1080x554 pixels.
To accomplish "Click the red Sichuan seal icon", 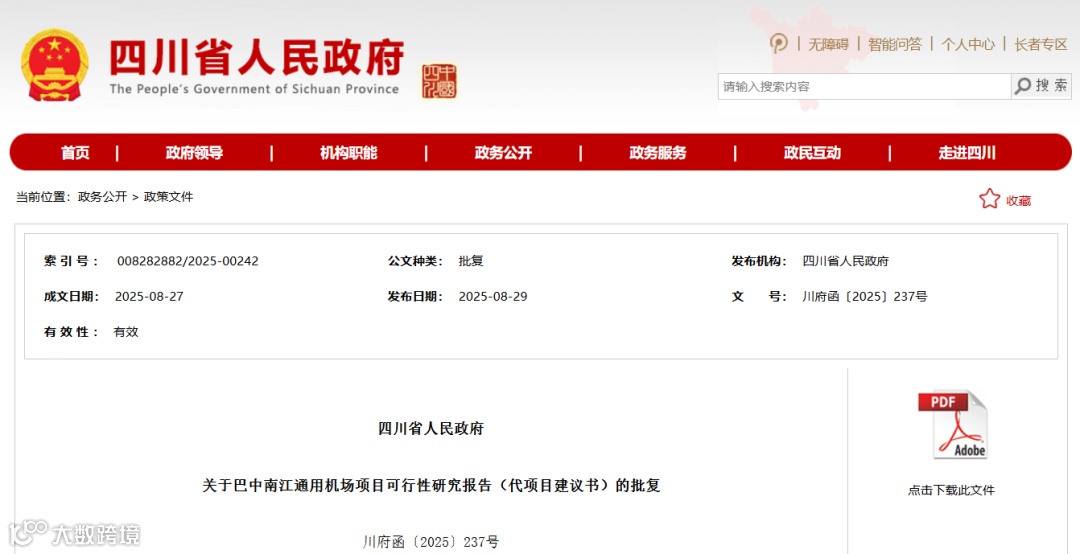I will click(439, 81).
